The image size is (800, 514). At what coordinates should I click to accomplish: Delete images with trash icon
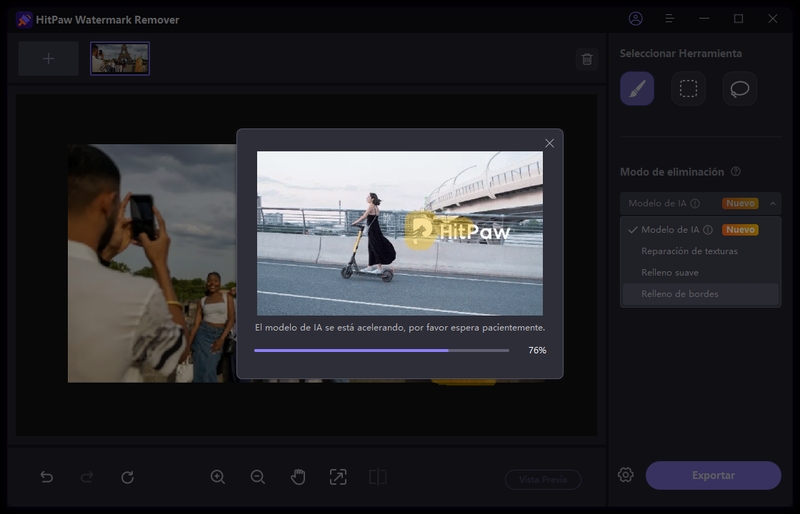(587, 59)
